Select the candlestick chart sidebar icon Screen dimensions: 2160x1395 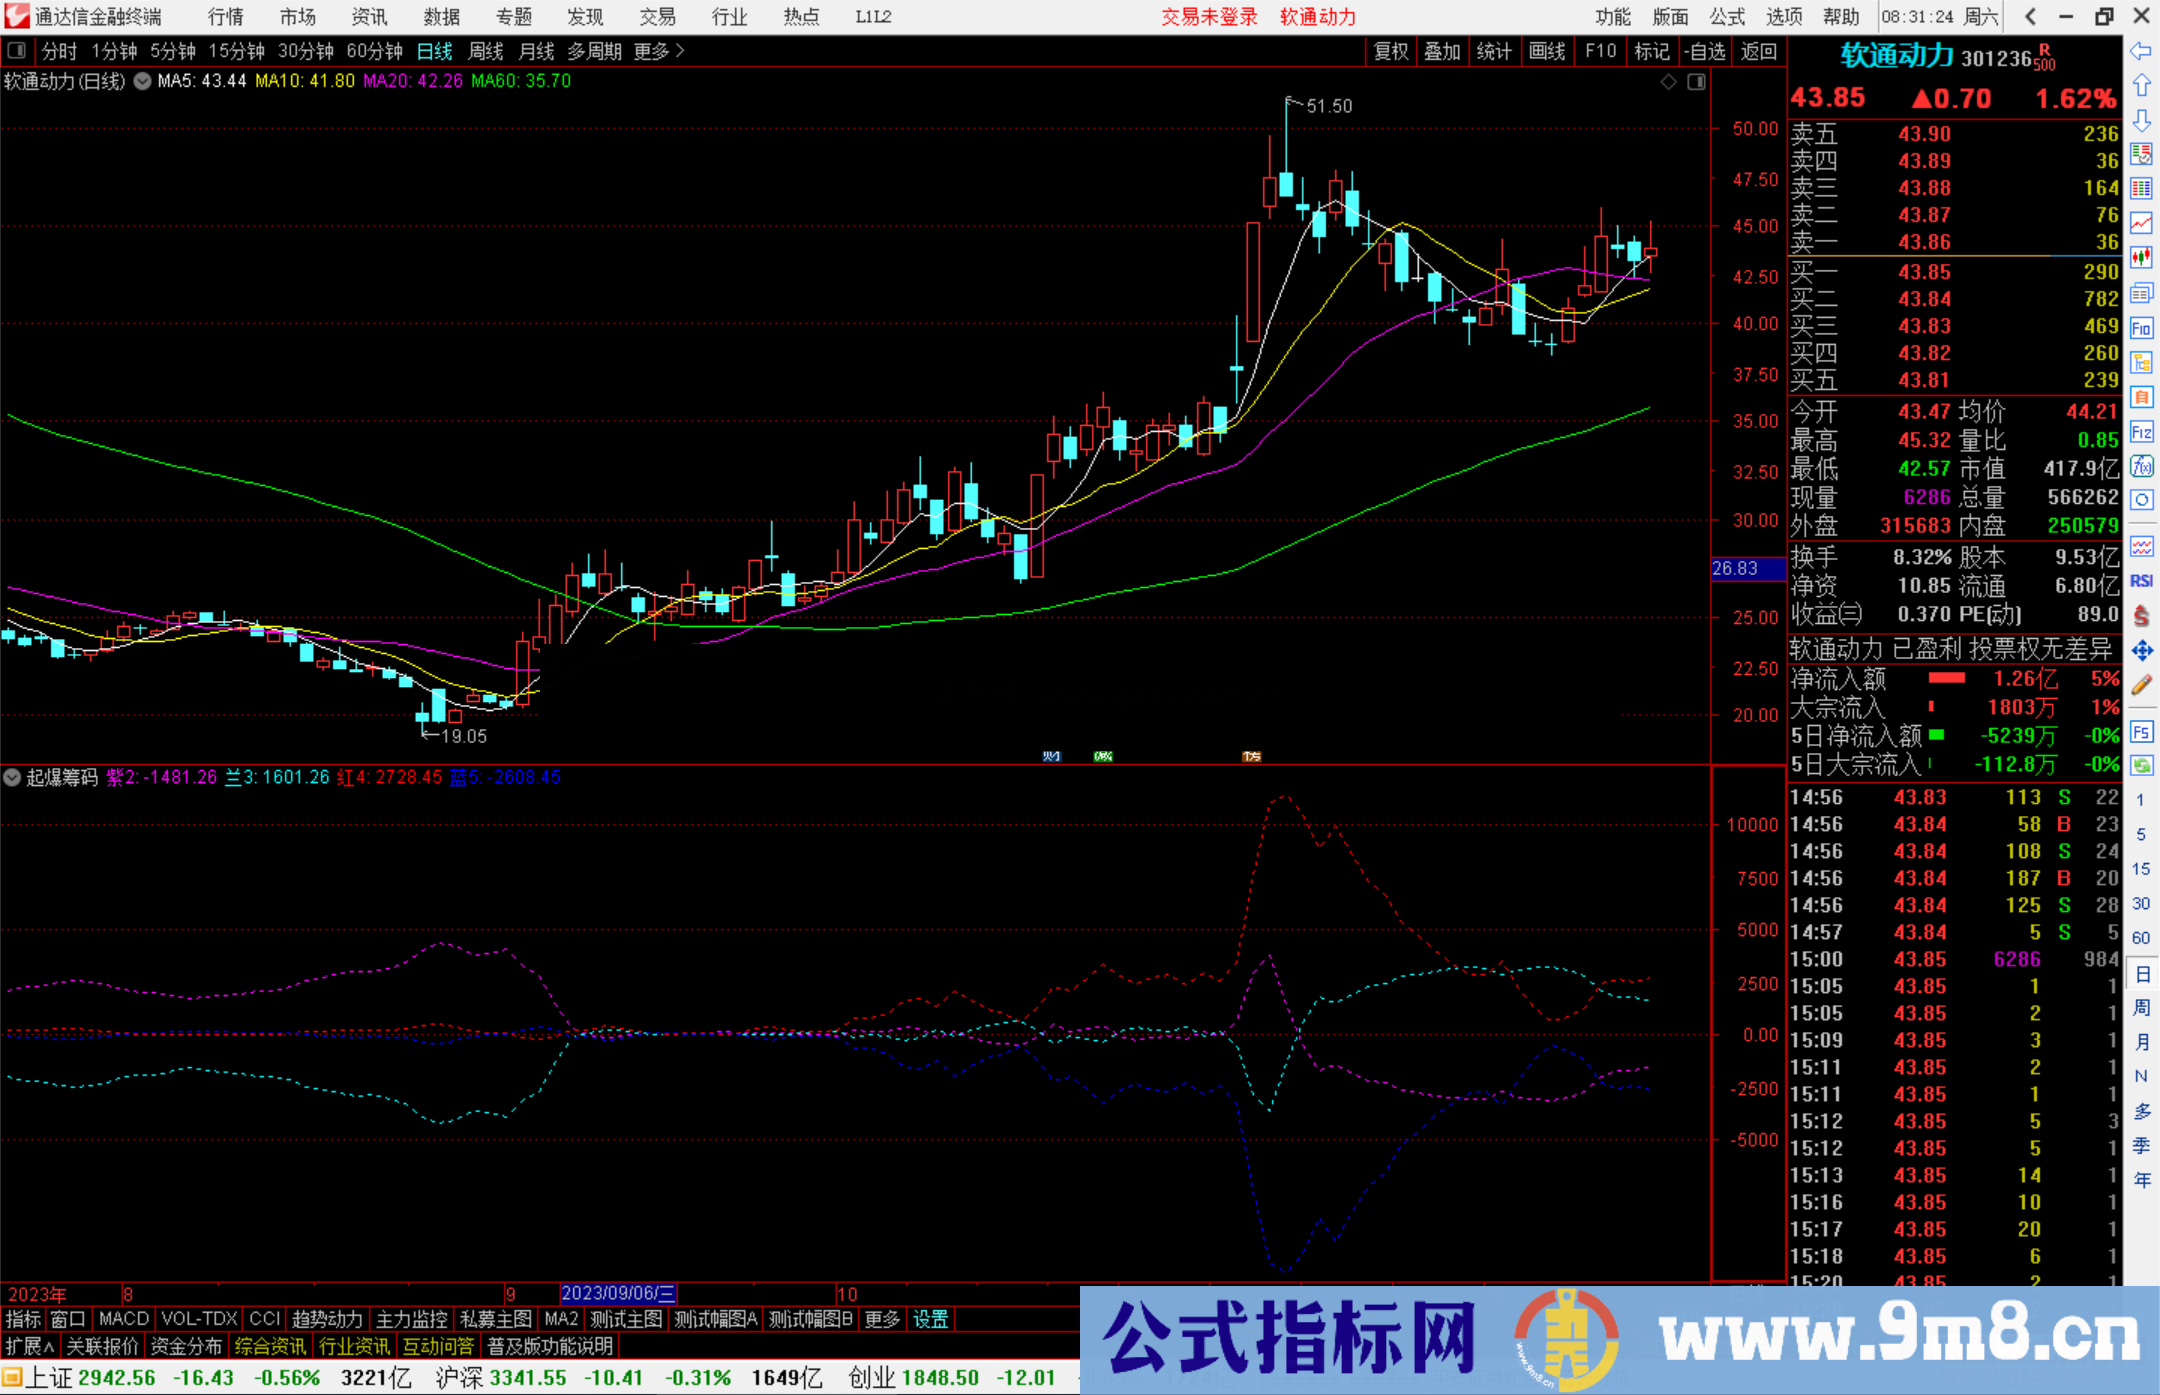coord(2141,257)
